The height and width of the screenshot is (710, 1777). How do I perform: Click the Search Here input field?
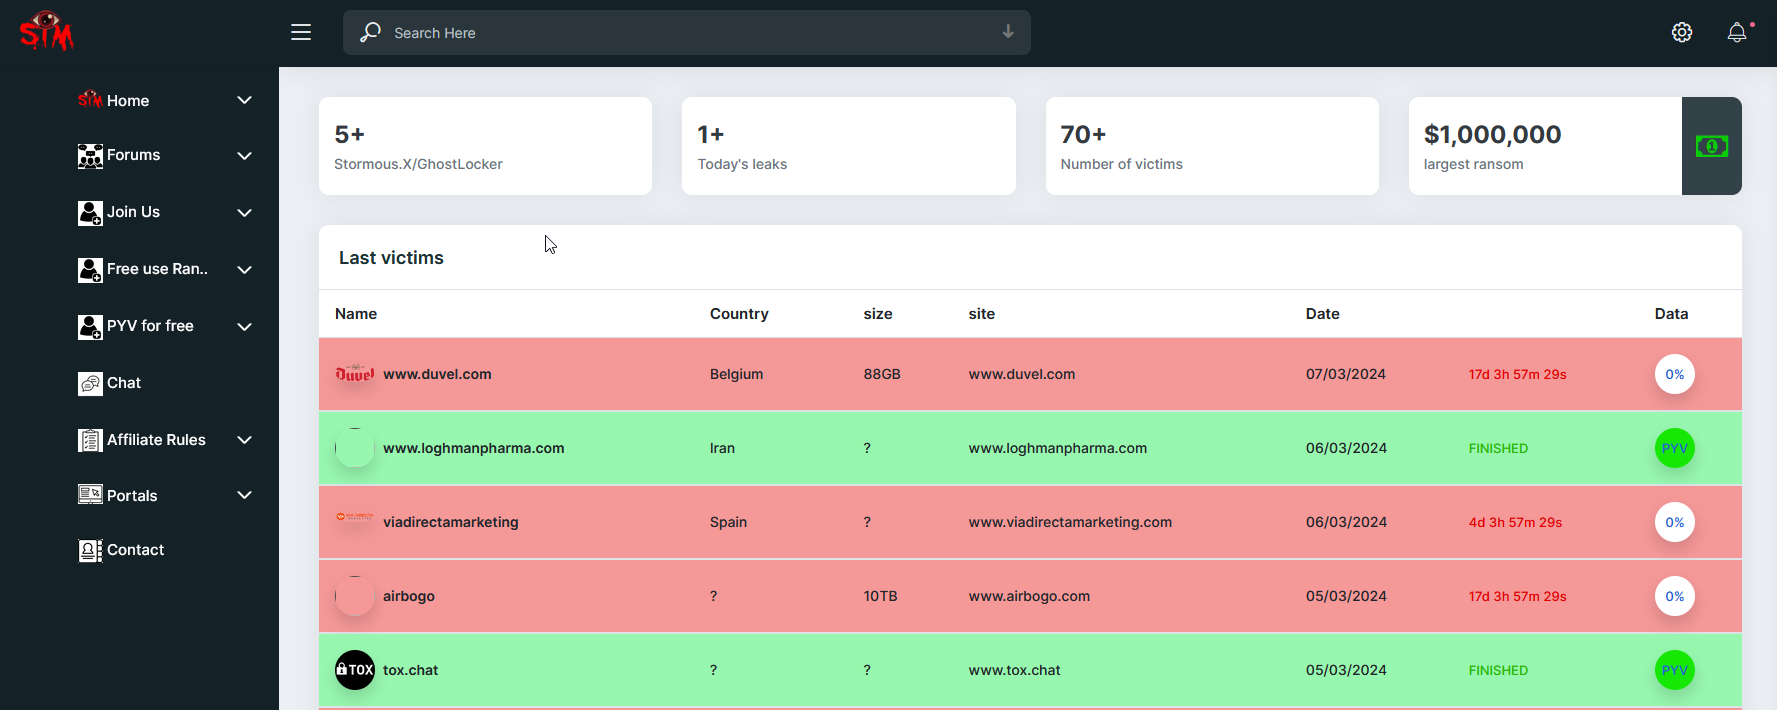686,33
